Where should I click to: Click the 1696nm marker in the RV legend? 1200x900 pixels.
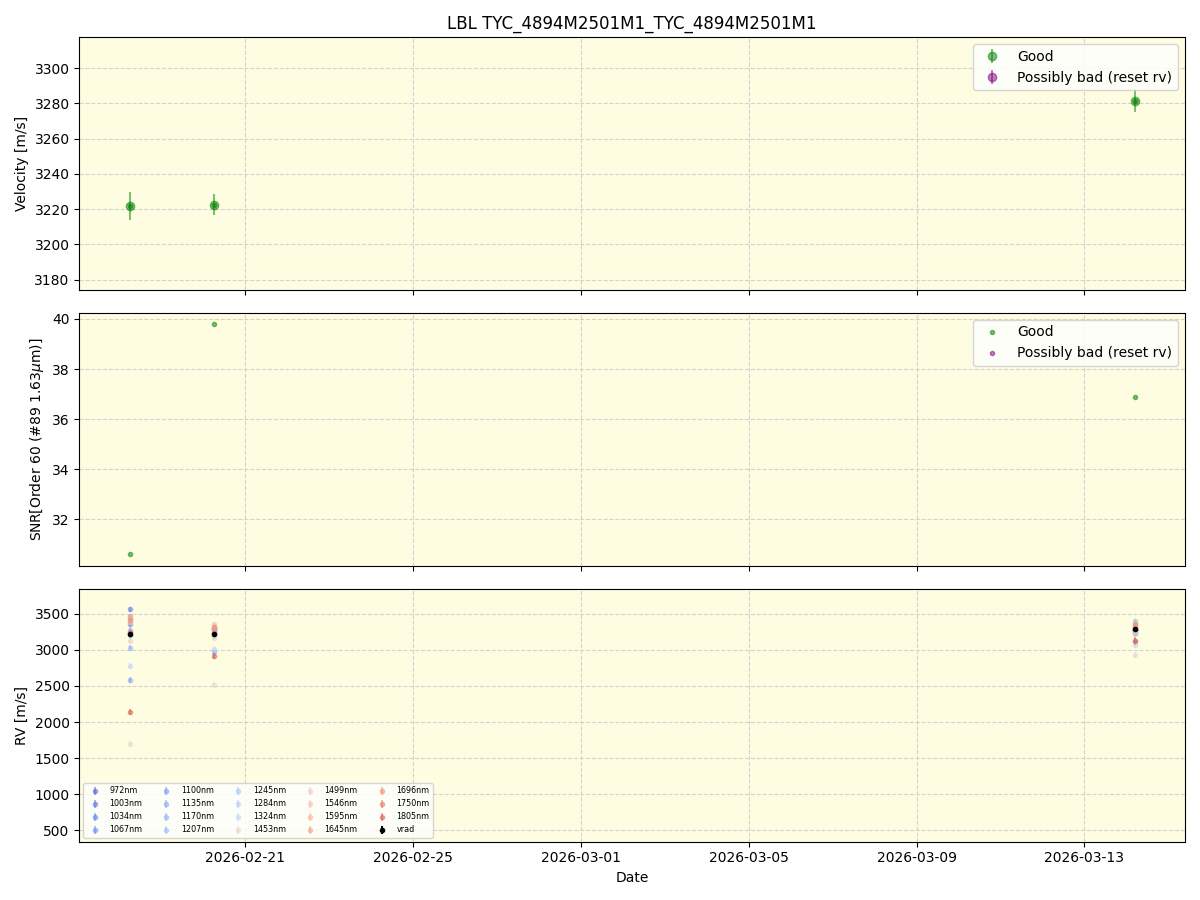(382, 791)
